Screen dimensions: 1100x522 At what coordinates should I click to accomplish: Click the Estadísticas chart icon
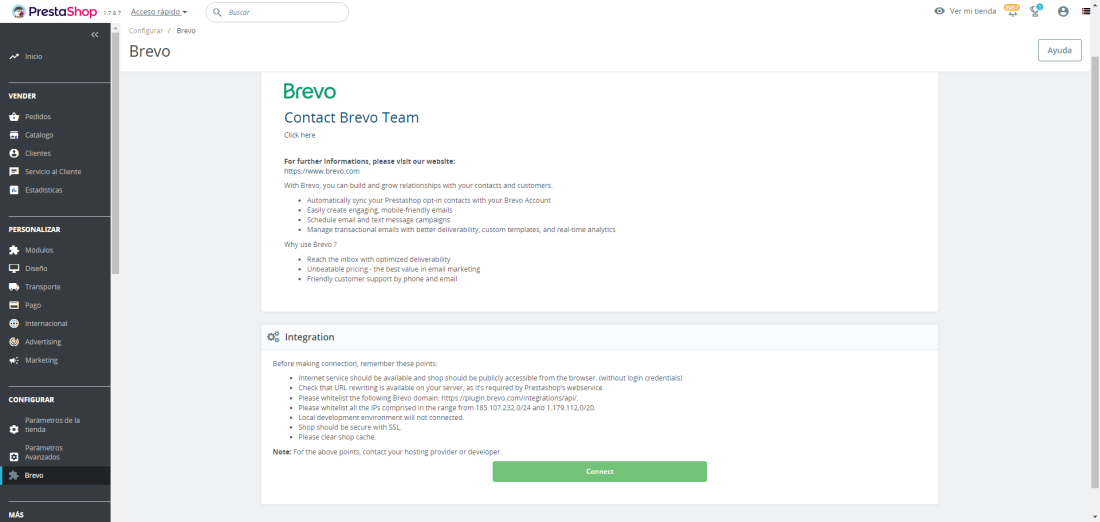tap(14, 190)
